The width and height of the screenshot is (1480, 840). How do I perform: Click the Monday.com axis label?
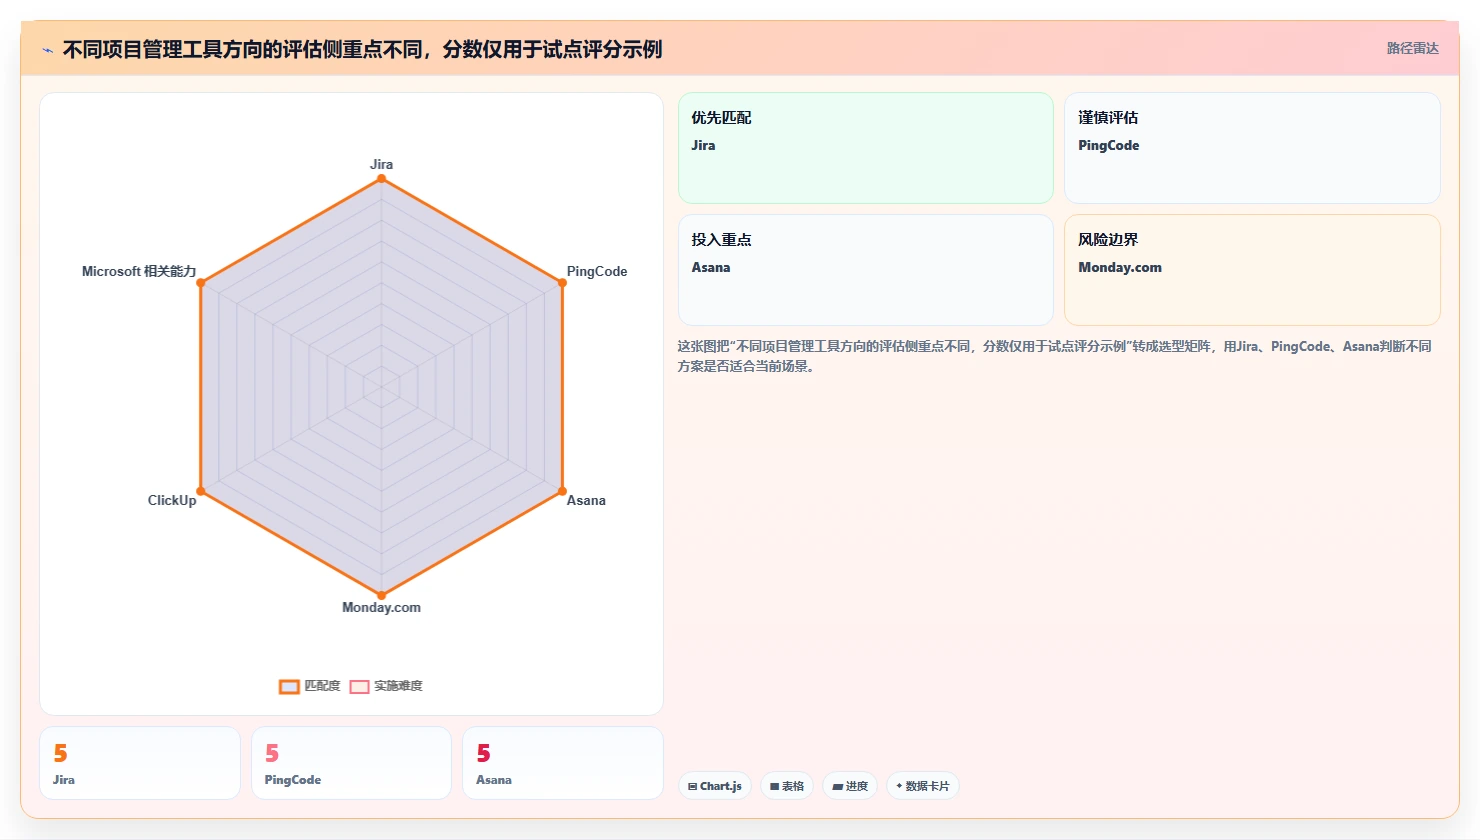pyautogui.click(x=381, y=607)
